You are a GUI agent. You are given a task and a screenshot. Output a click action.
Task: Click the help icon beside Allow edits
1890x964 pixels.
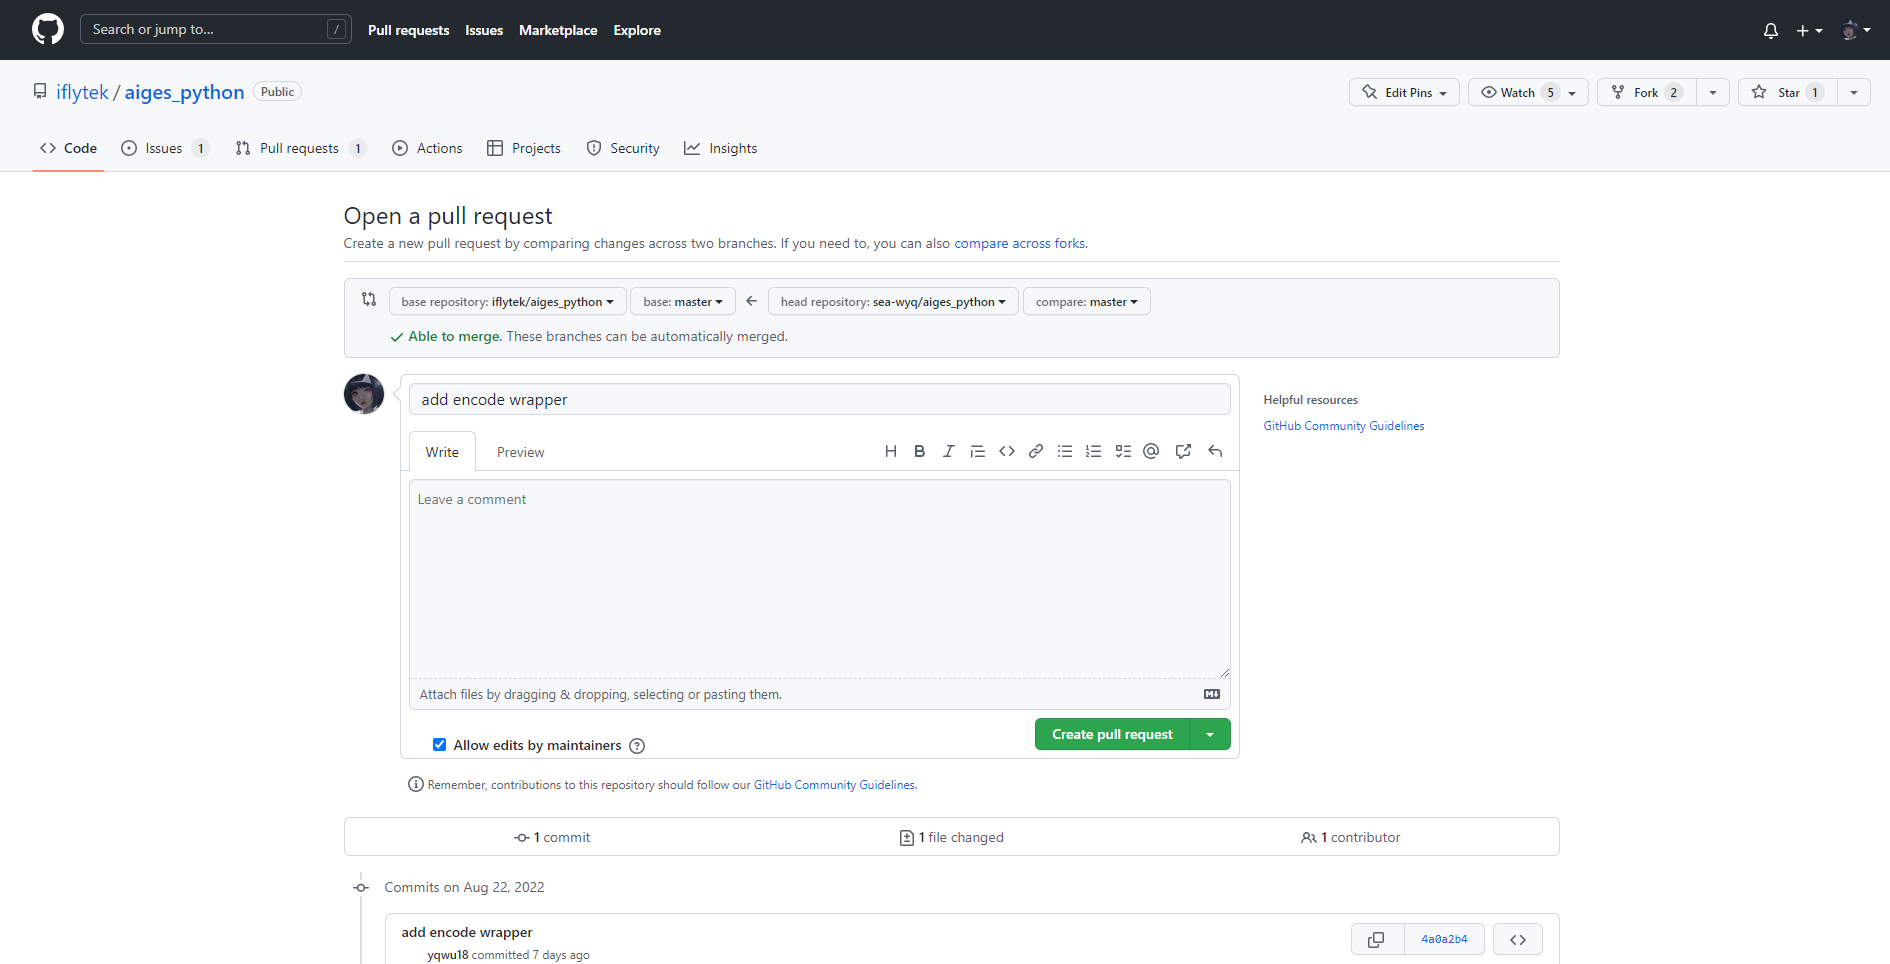click(x=637, y=746)
